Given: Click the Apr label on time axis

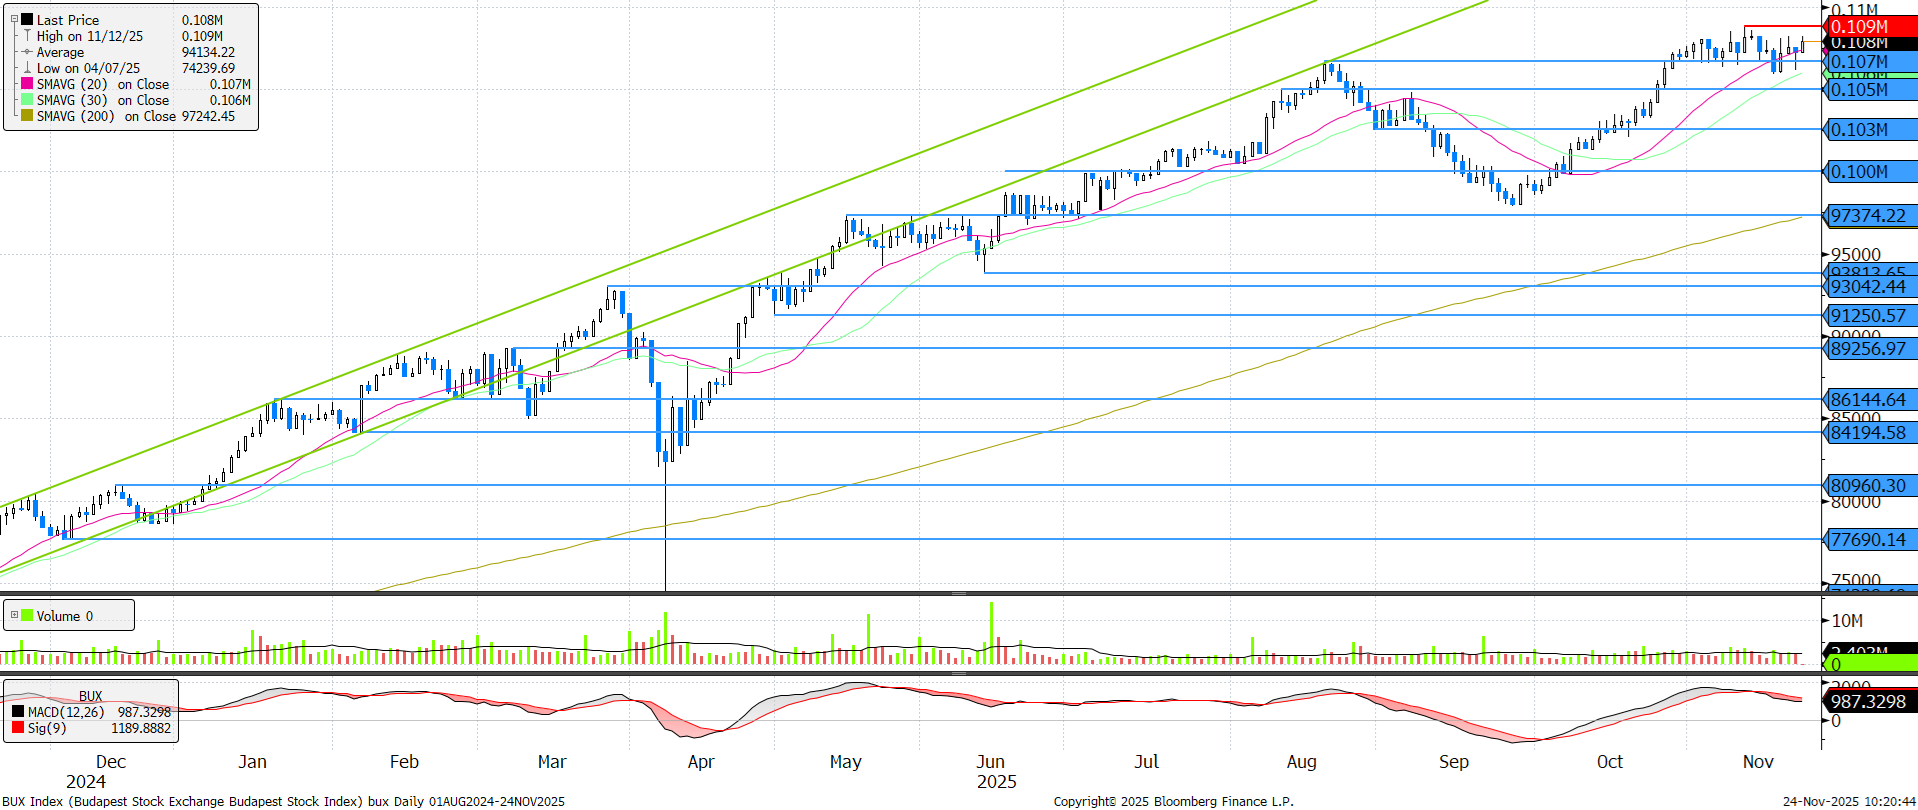Looking at the screenshot, I should (701, 762).
